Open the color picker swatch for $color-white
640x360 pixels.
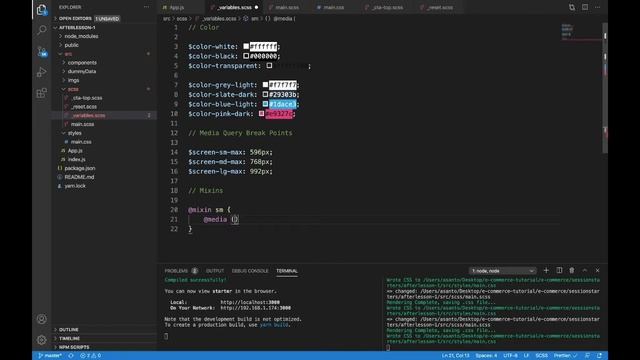coord(246,46)
